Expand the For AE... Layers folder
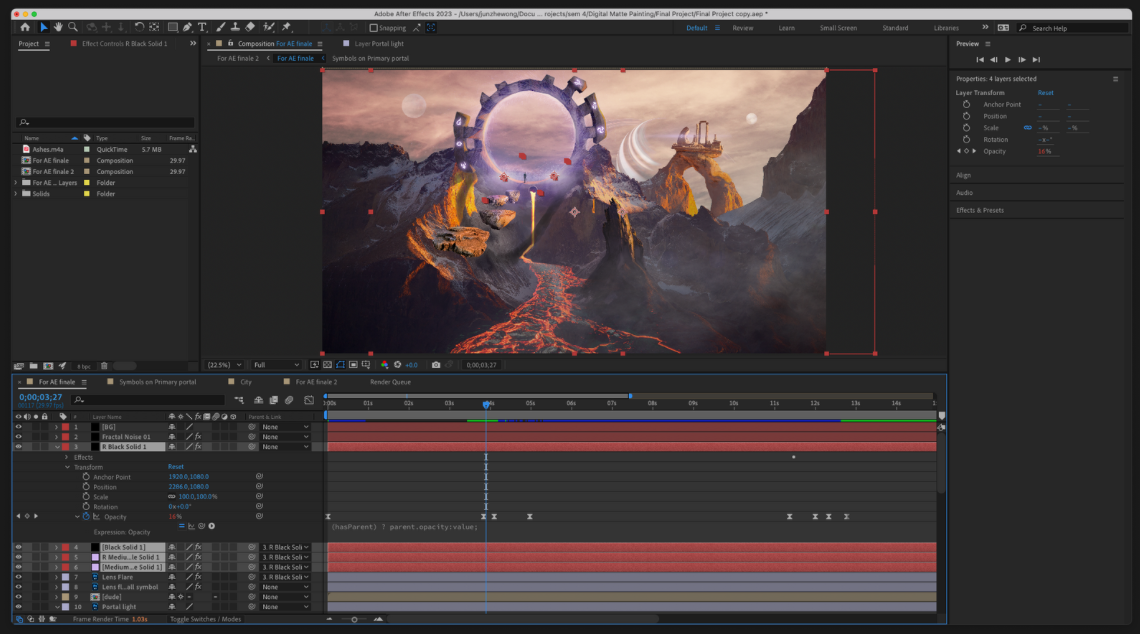This screenshot has width=1140, height=634. pyautogui.click(x=16, y=182)
